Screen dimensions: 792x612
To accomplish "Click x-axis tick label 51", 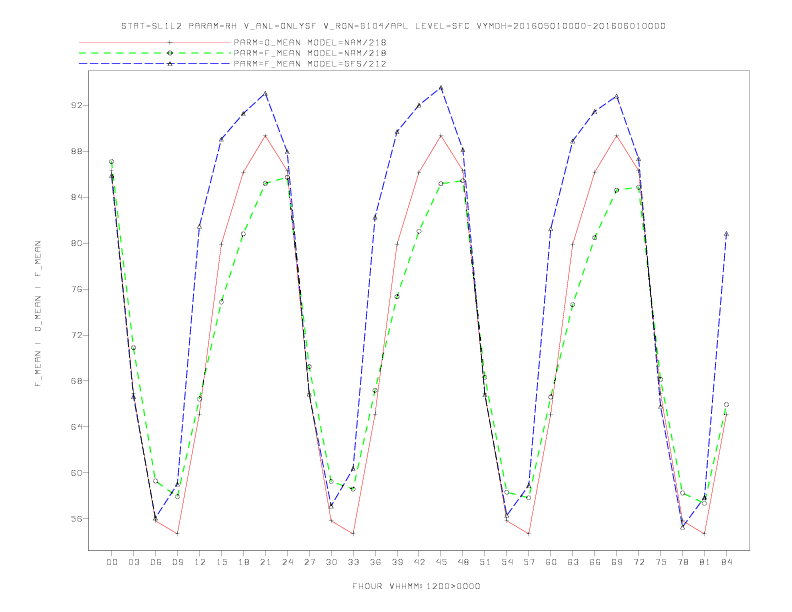I will click(485, 562).
